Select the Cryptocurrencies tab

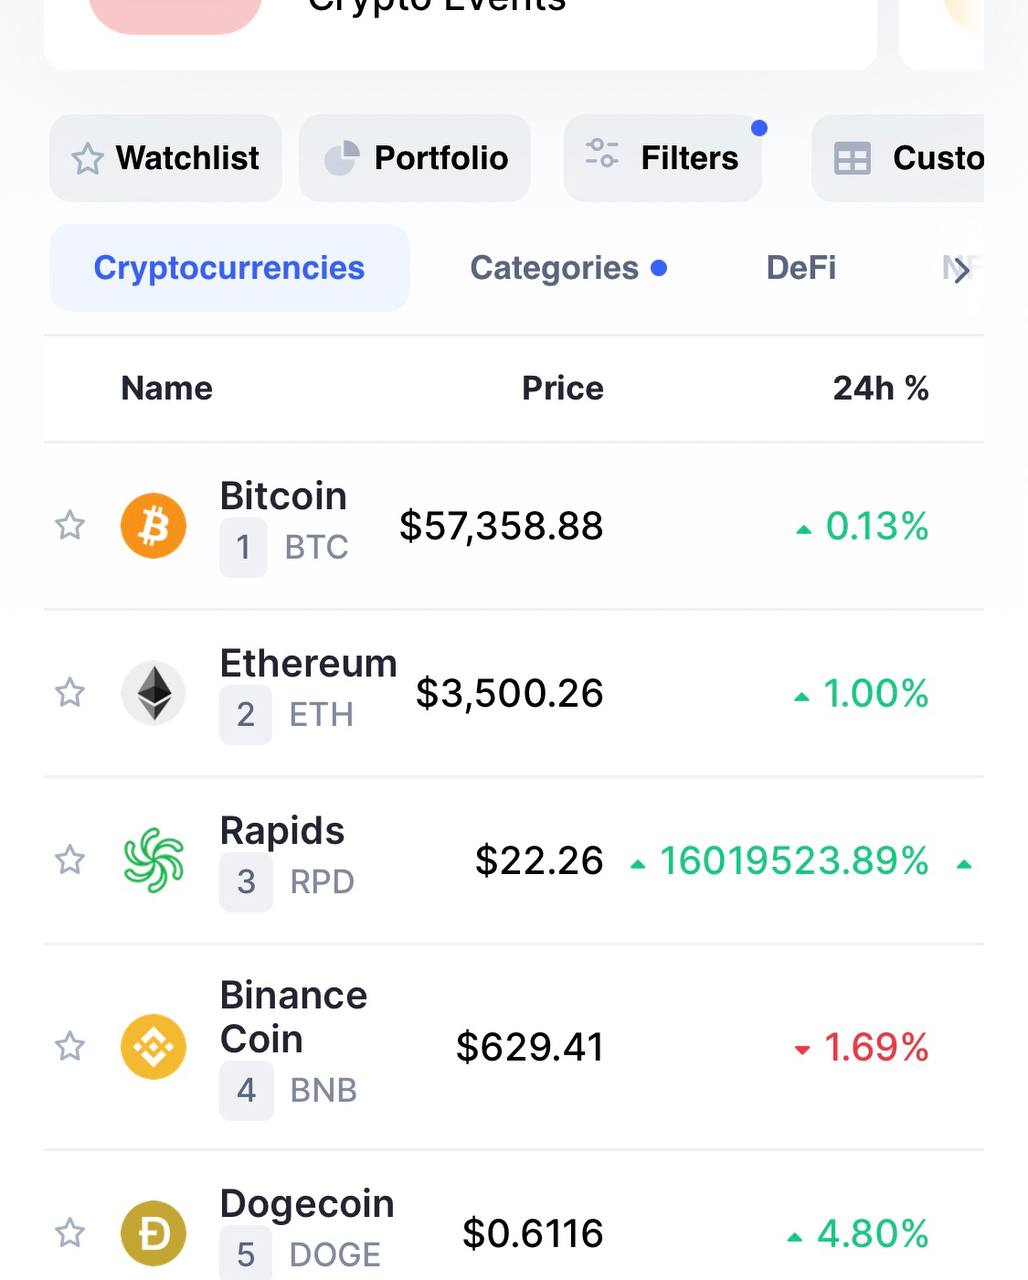pyautogui.click(x=229, y=268)
